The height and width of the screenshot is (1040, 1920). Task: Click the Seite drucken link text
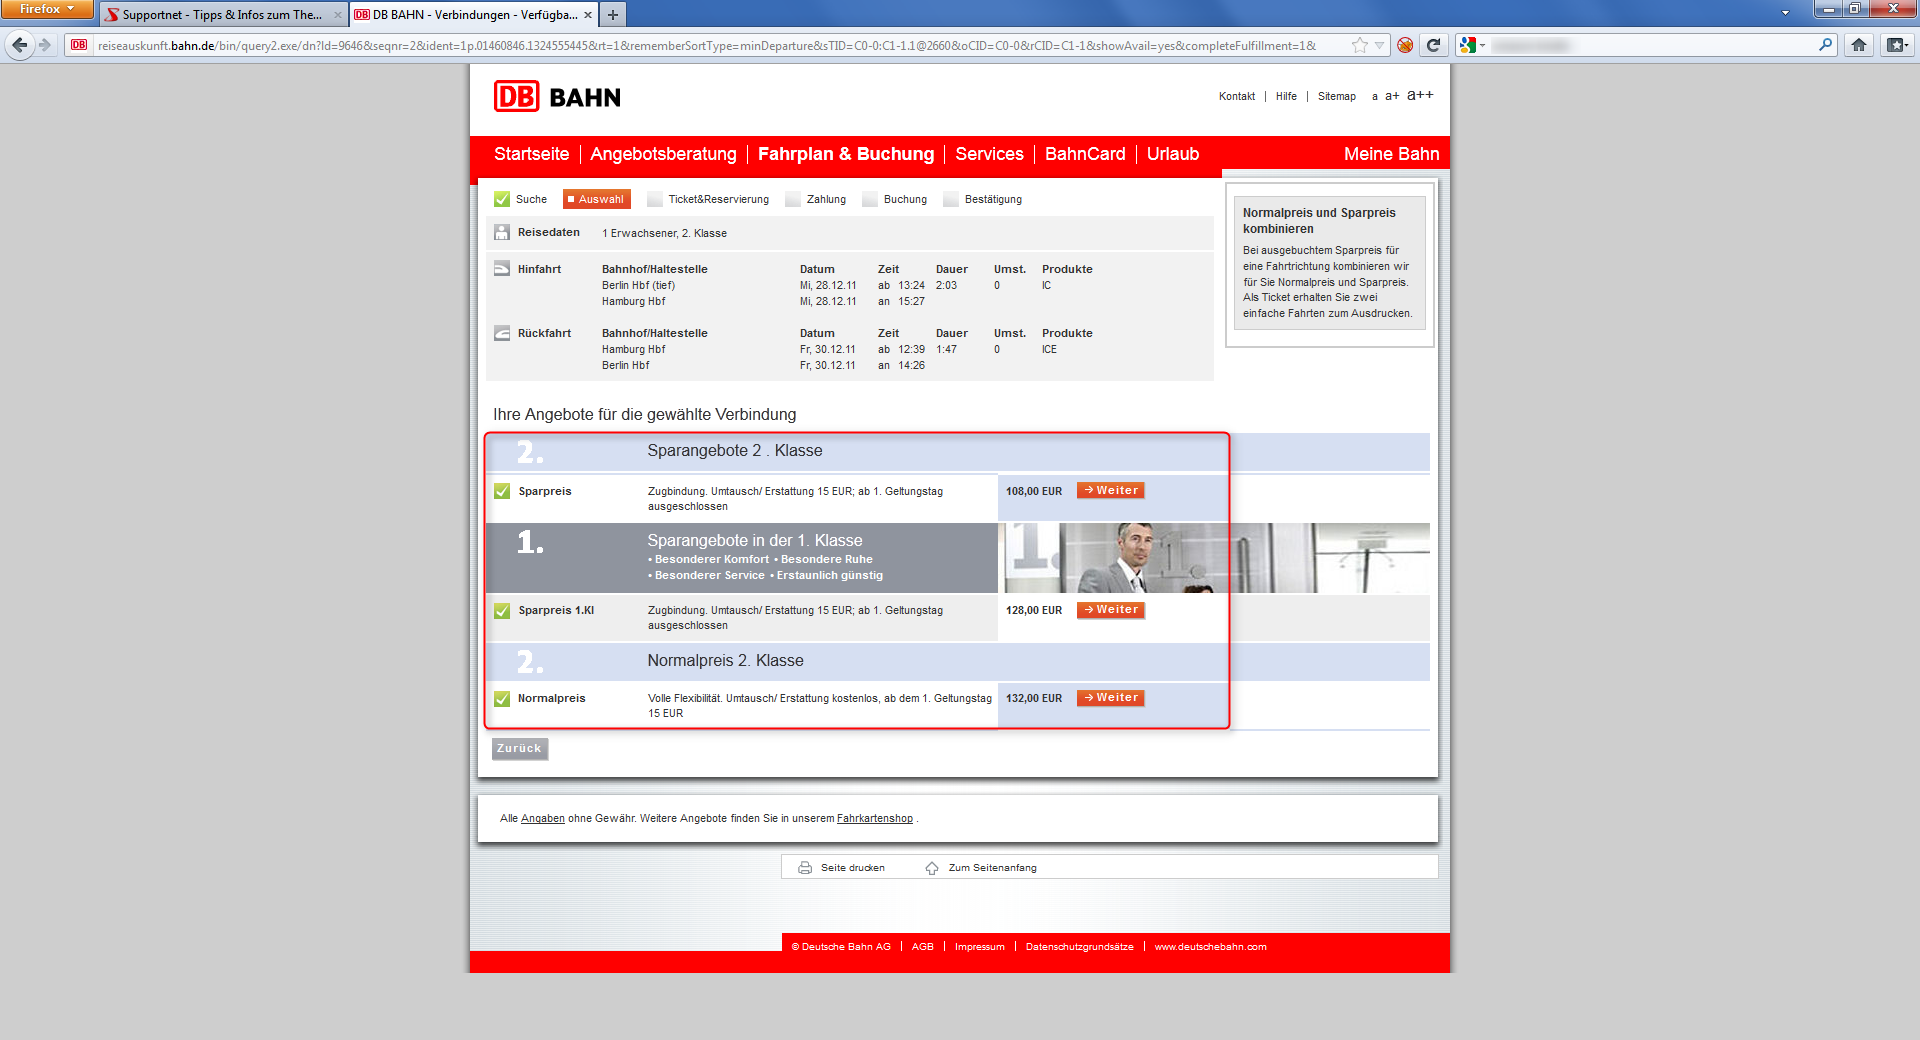click(853, 868)
